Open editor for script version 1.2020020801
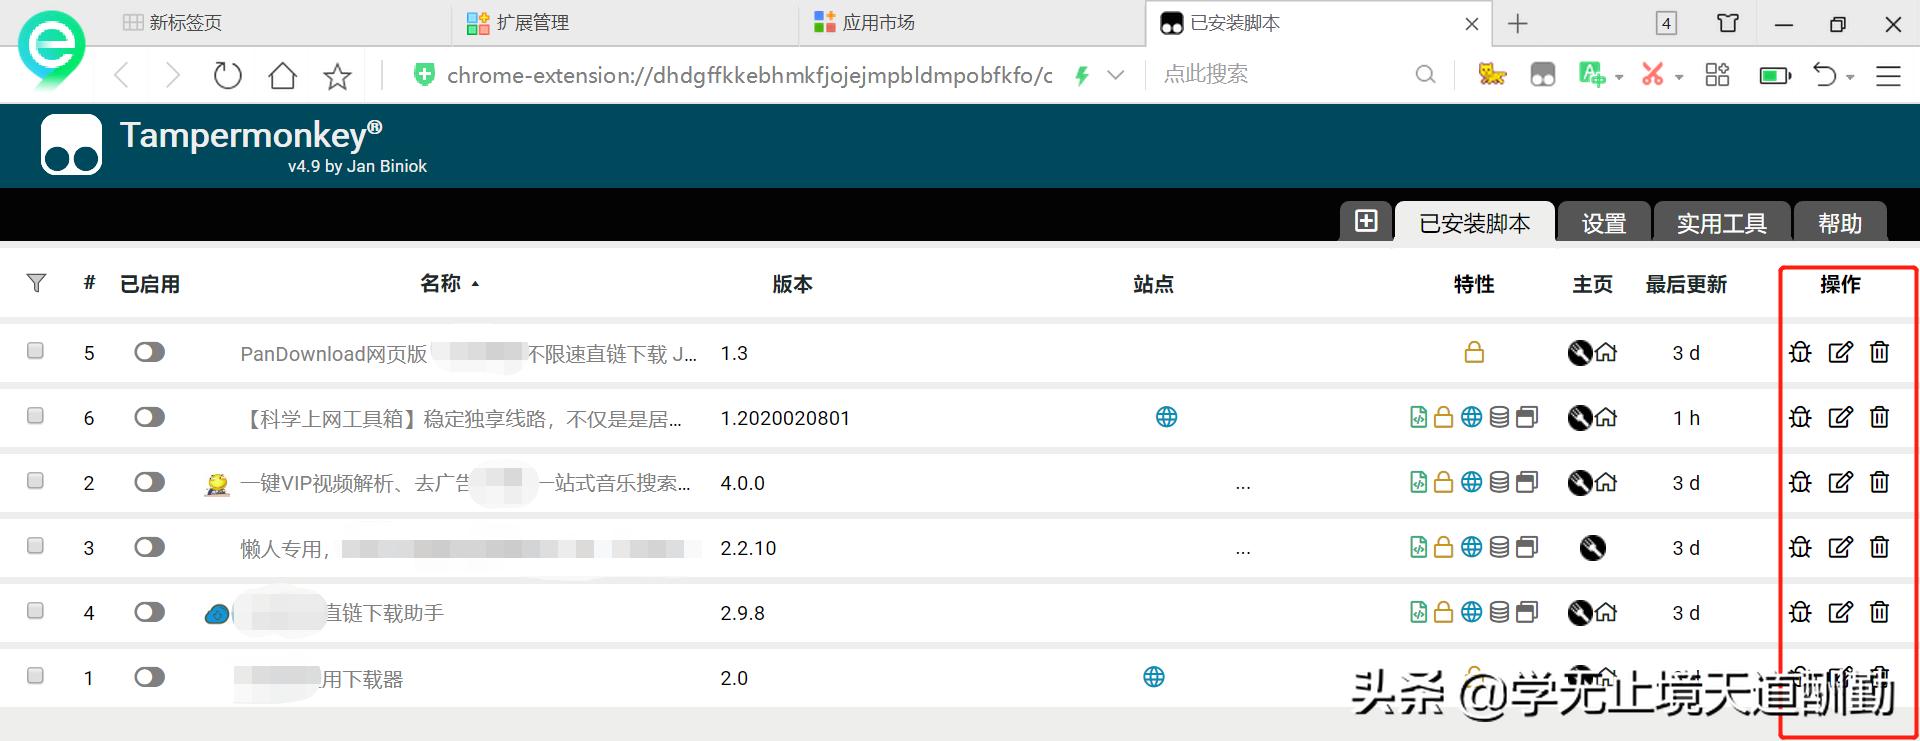The width and height of the screenshot is (1920, 741). tap(1840, 417)
